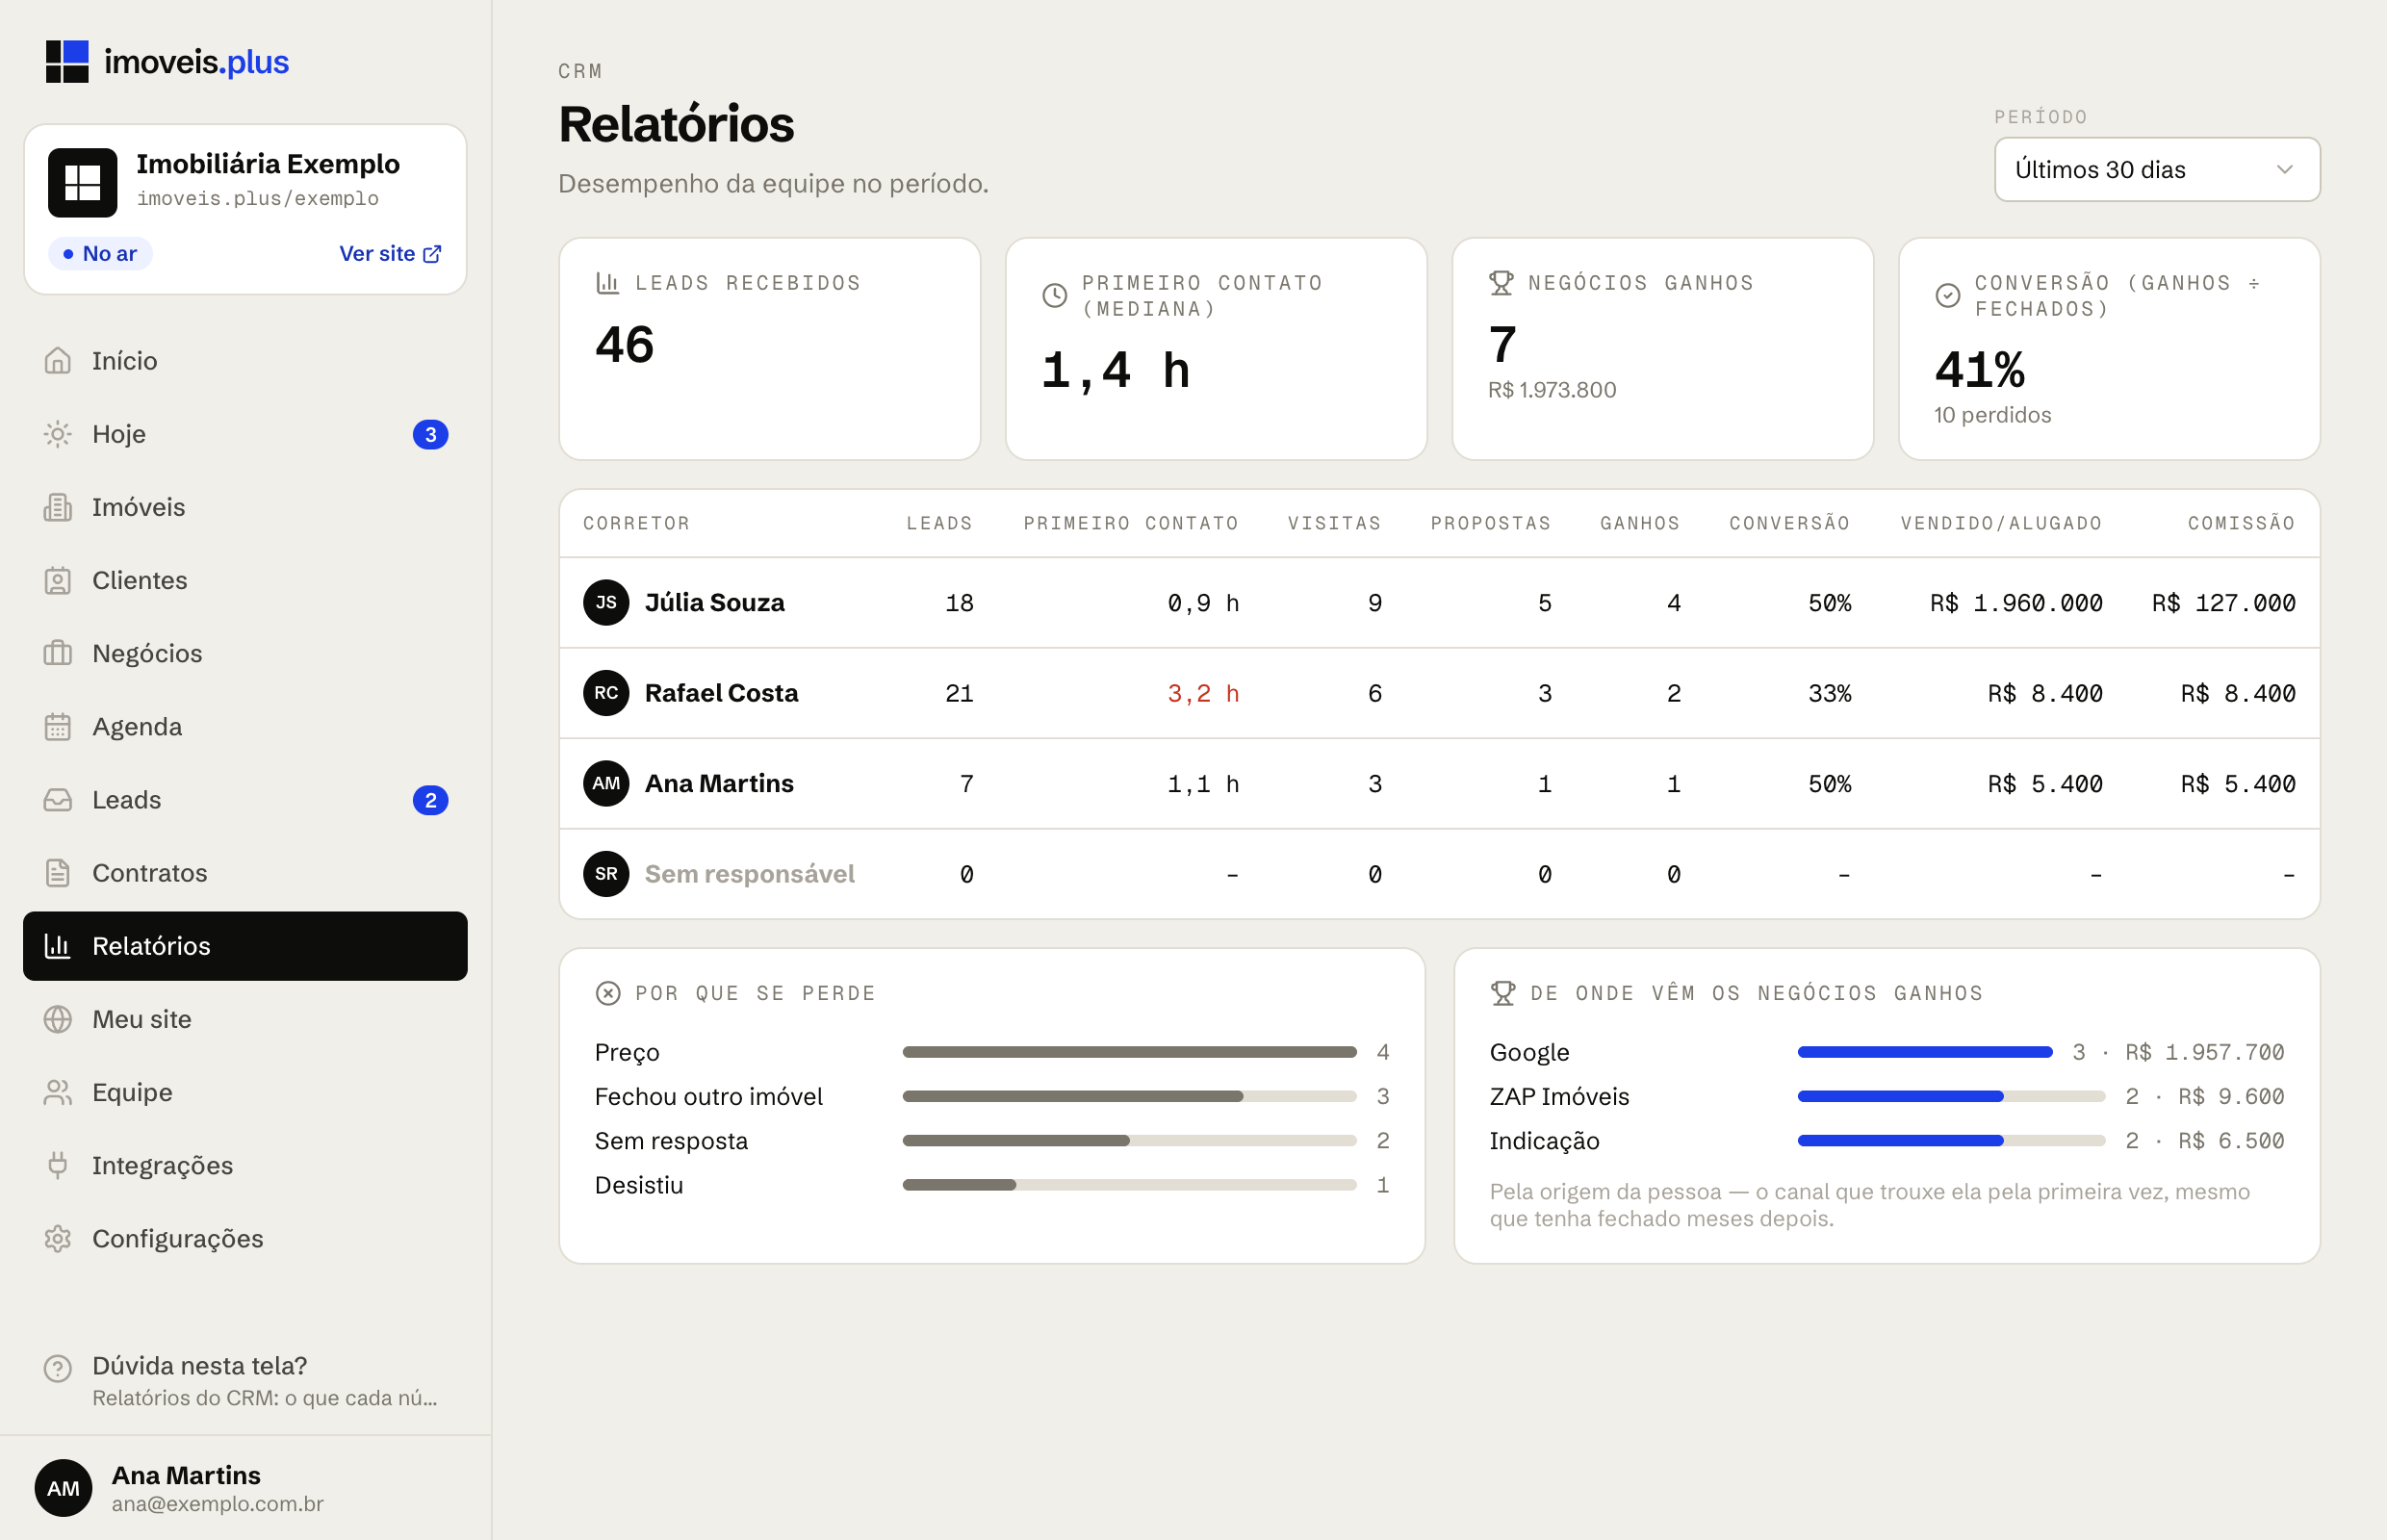Open the Últimos 30 dias period dropdown
2387x1540 pixels.
pos(2157,169)
